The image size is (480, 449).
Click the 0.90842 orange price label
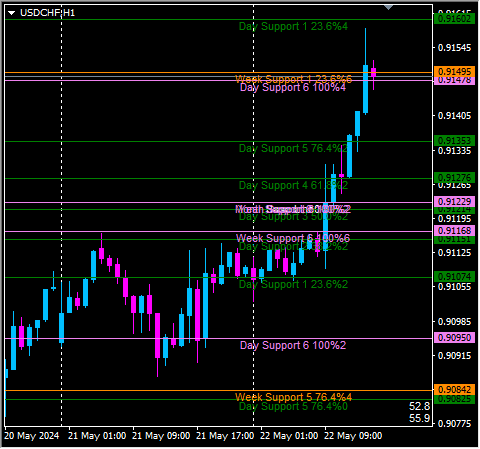(454, 389)
